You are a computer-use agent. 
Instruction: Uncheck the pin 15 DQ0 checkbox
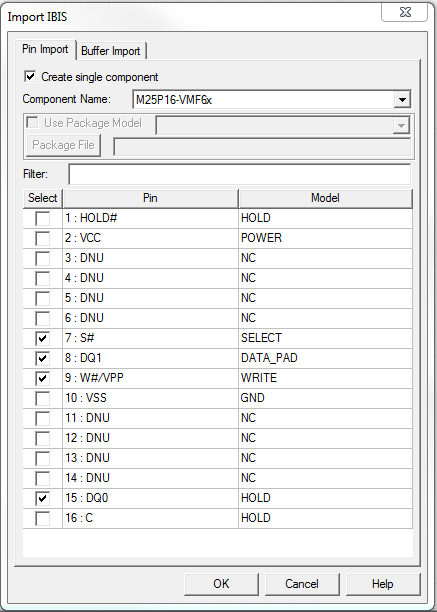(x=43, y=498)
